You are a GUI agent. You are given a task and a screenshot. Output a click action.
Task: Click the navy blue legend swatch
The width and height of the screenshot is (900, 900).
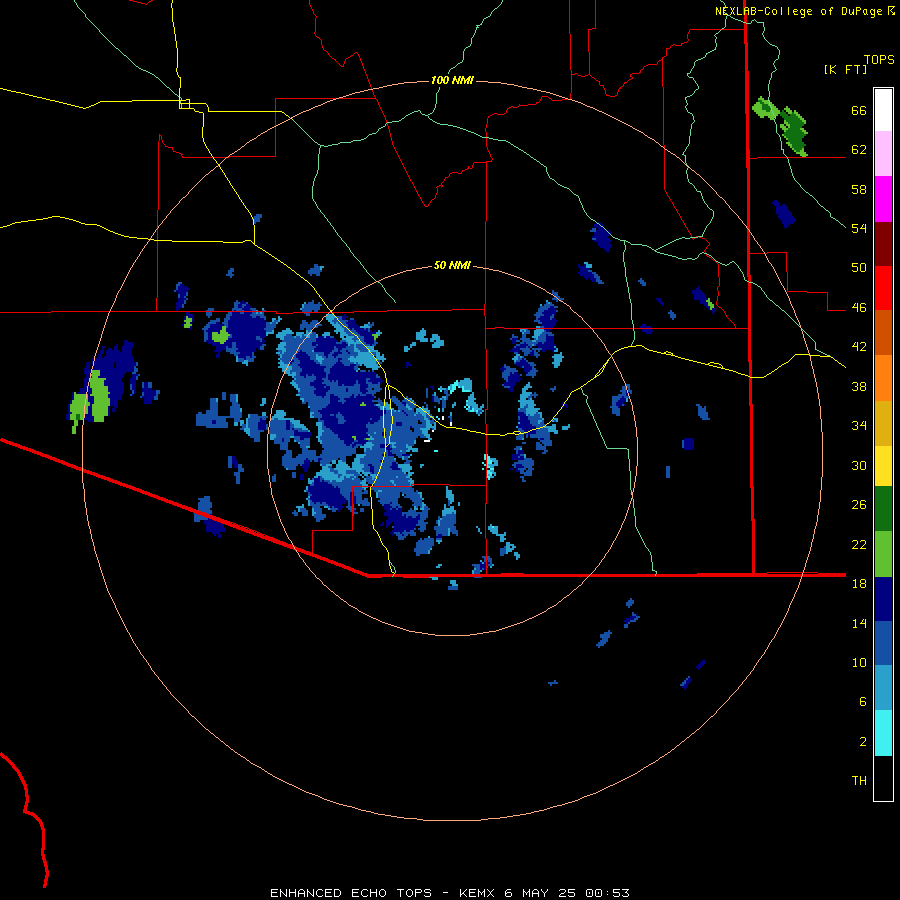883,599
